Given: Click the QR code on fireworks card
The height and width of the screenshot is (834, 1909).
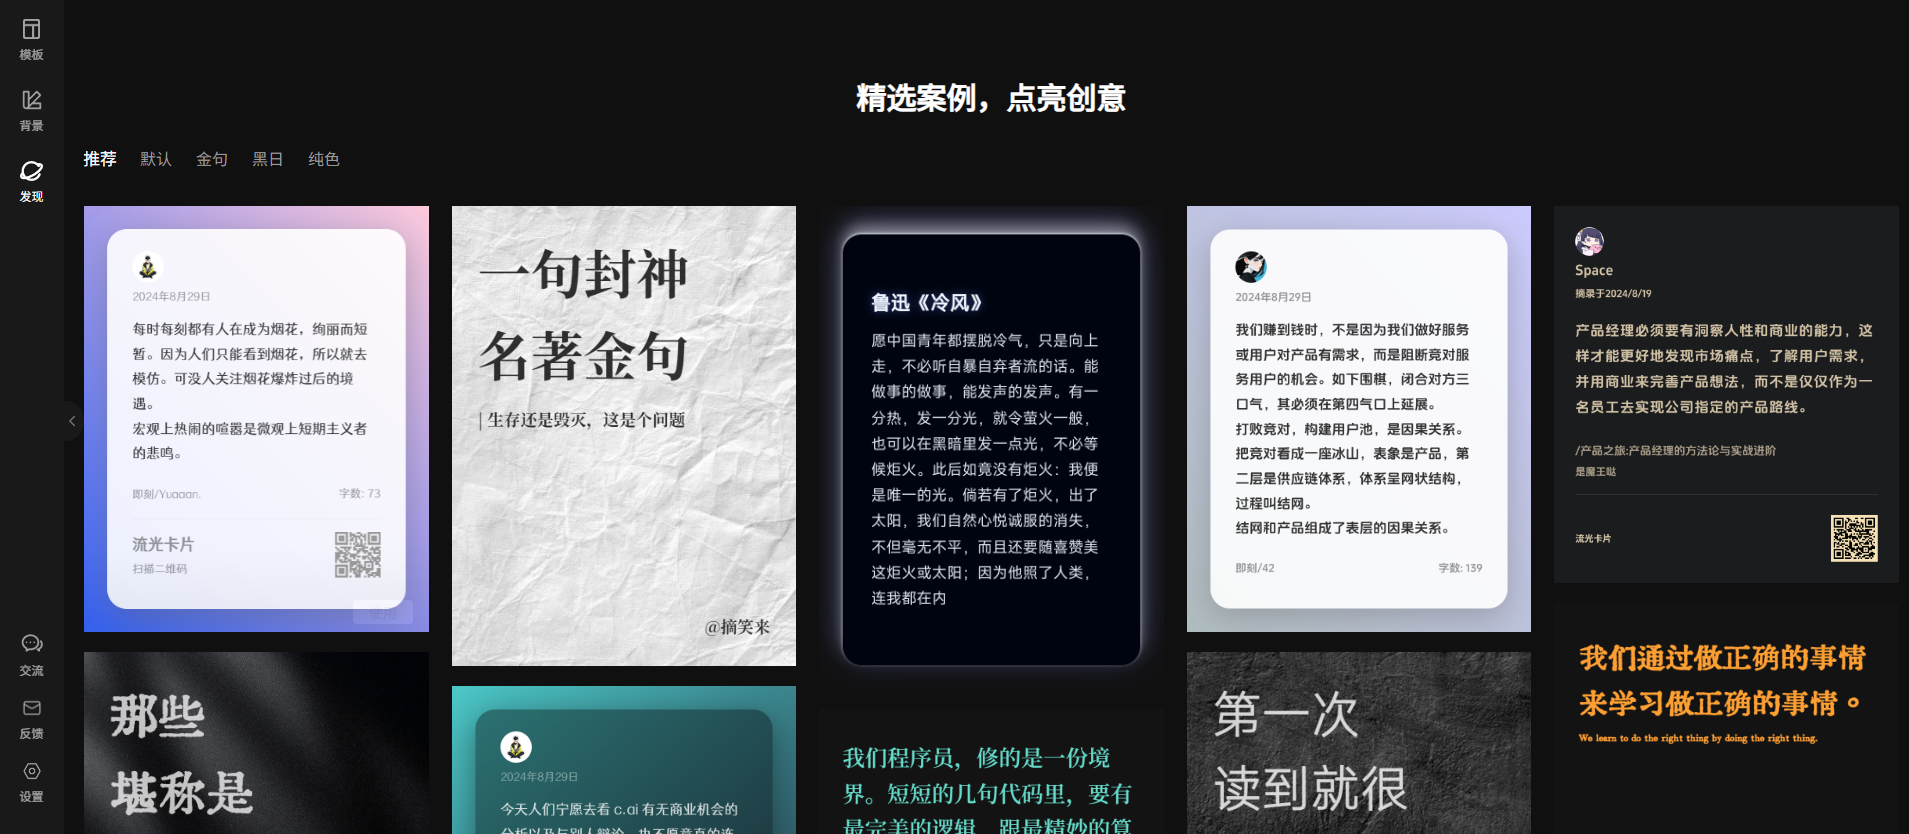Looking at the screenshot, I should pyautogui.click(x=358, y=555).
